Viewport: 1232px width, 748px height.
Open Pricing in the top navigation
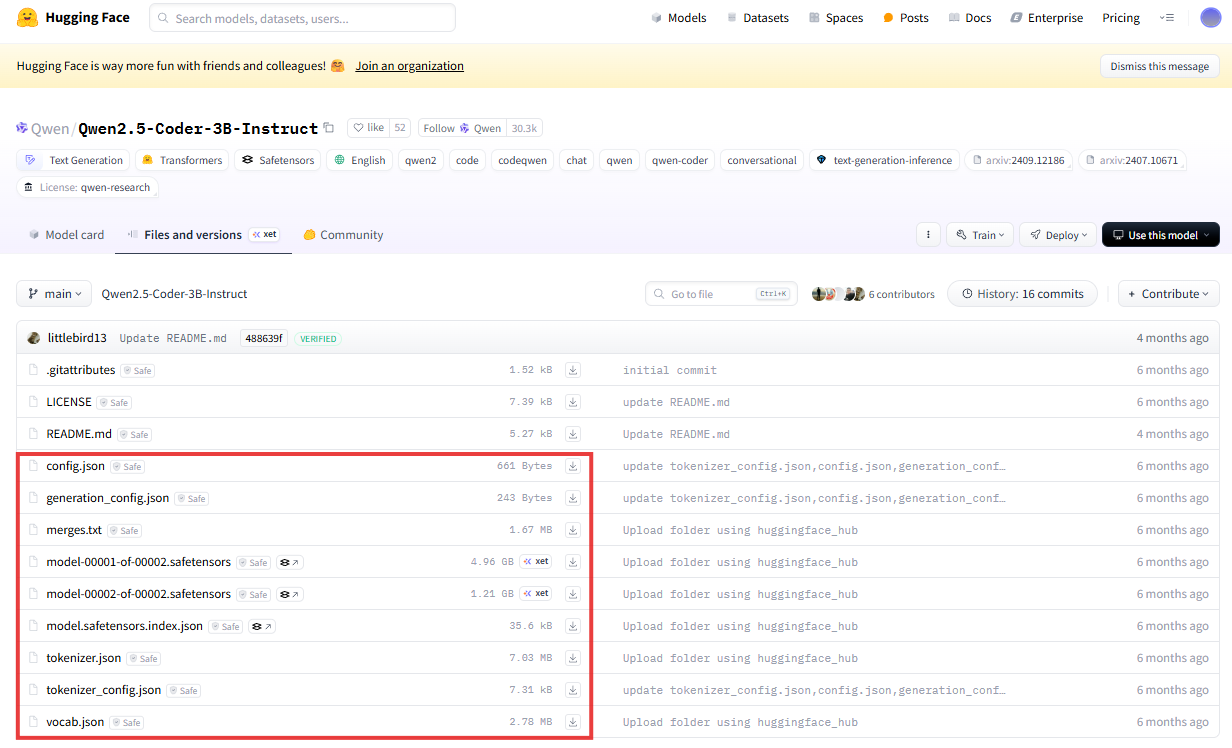[x=1121, y=18]
